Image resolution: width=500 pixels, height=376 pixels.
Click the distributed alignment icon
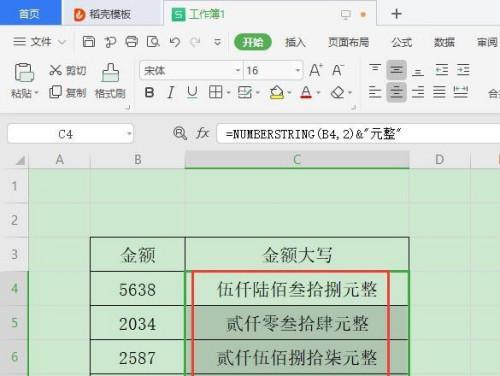click(x=461, y=92)
